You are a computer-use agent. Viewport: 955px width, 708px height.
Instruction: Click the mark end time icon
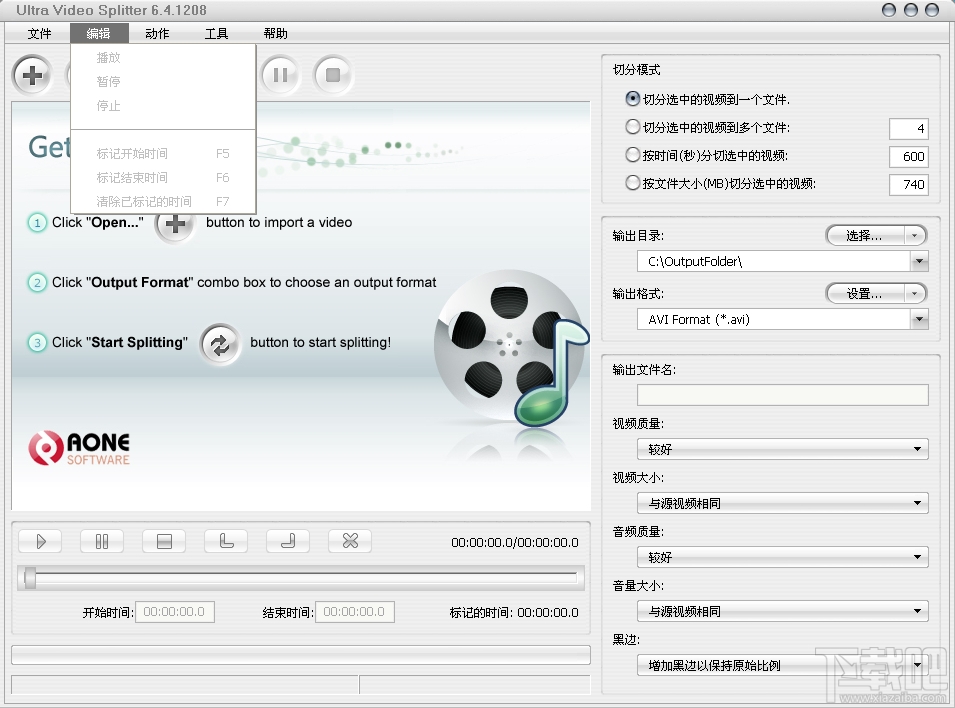tap(287, 540)
